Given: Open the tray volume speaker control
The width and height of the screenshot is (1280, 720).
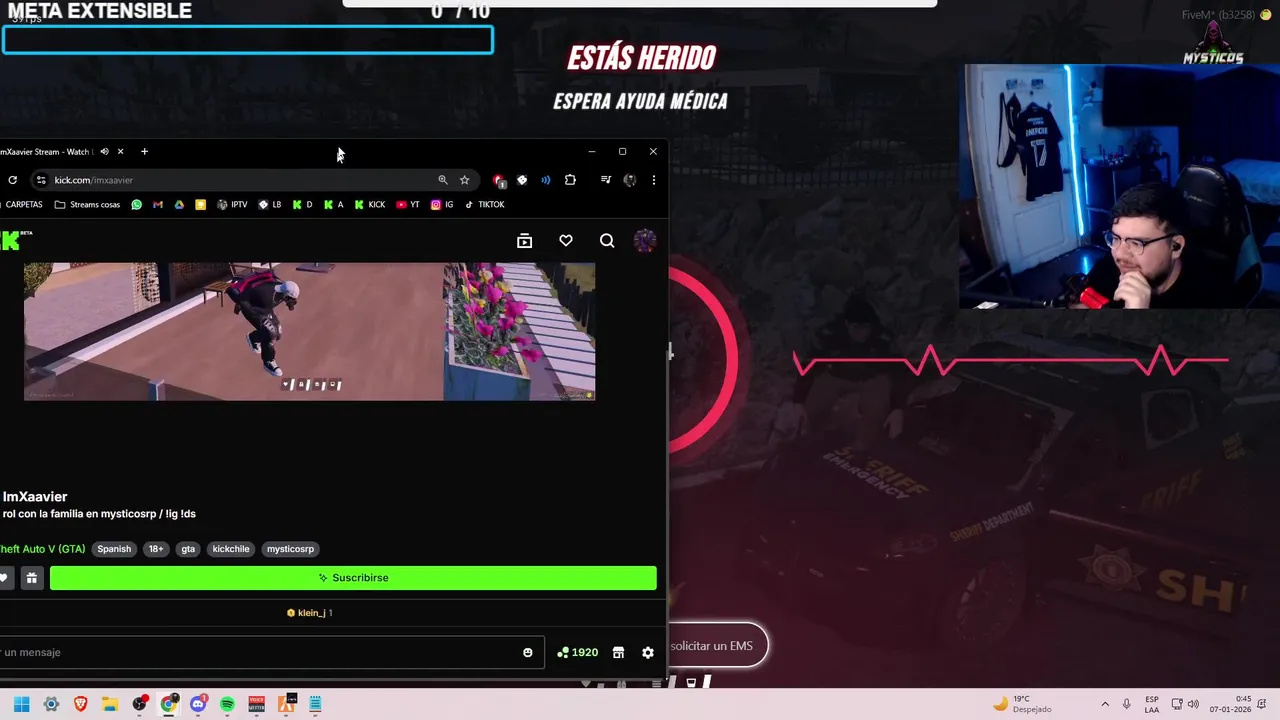Looking at the screenshot, I should pyautogui.click(x=1195, y=704).
